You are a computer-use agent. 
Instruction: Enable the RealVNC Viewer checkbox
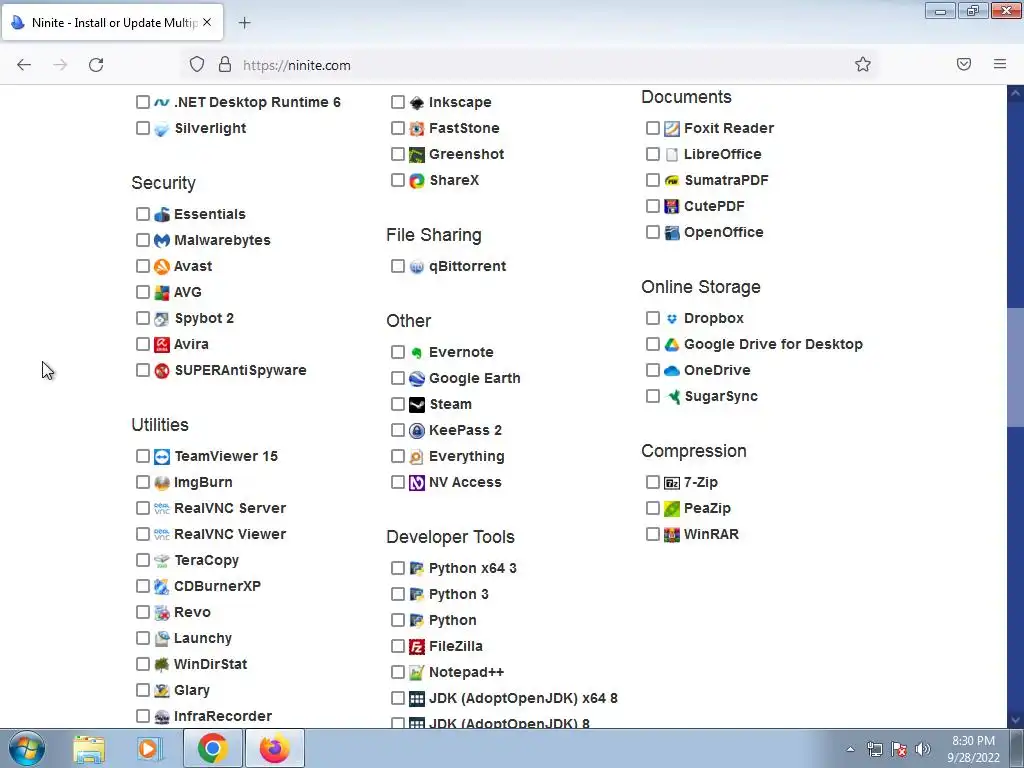(143, 534)
